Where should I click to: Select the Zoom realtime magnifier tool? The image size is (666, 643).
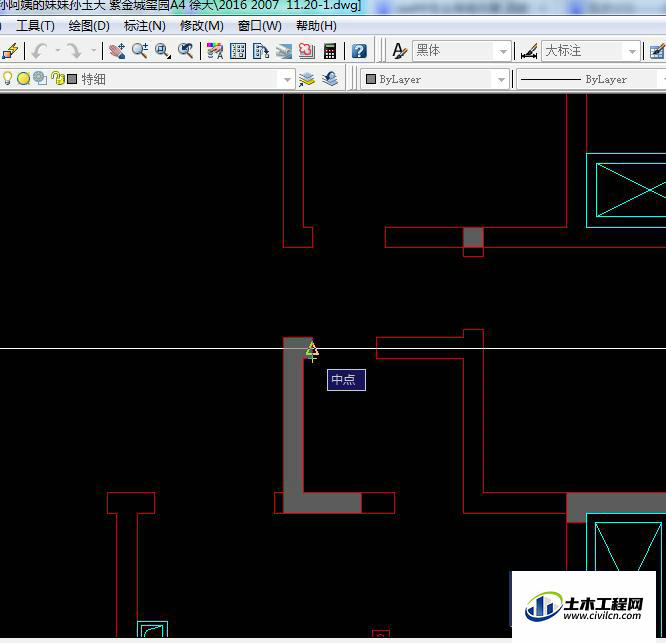tap(140, 51)
